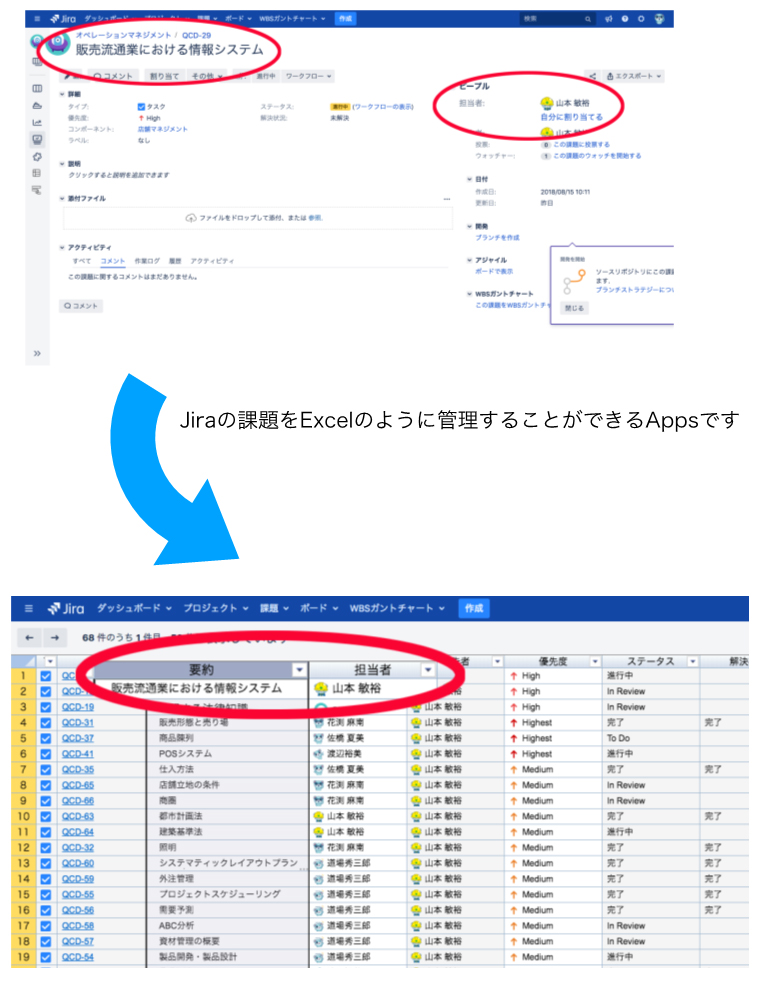Go forward with the right arrow in the spreadsheet toolbar

click(55, 638)
